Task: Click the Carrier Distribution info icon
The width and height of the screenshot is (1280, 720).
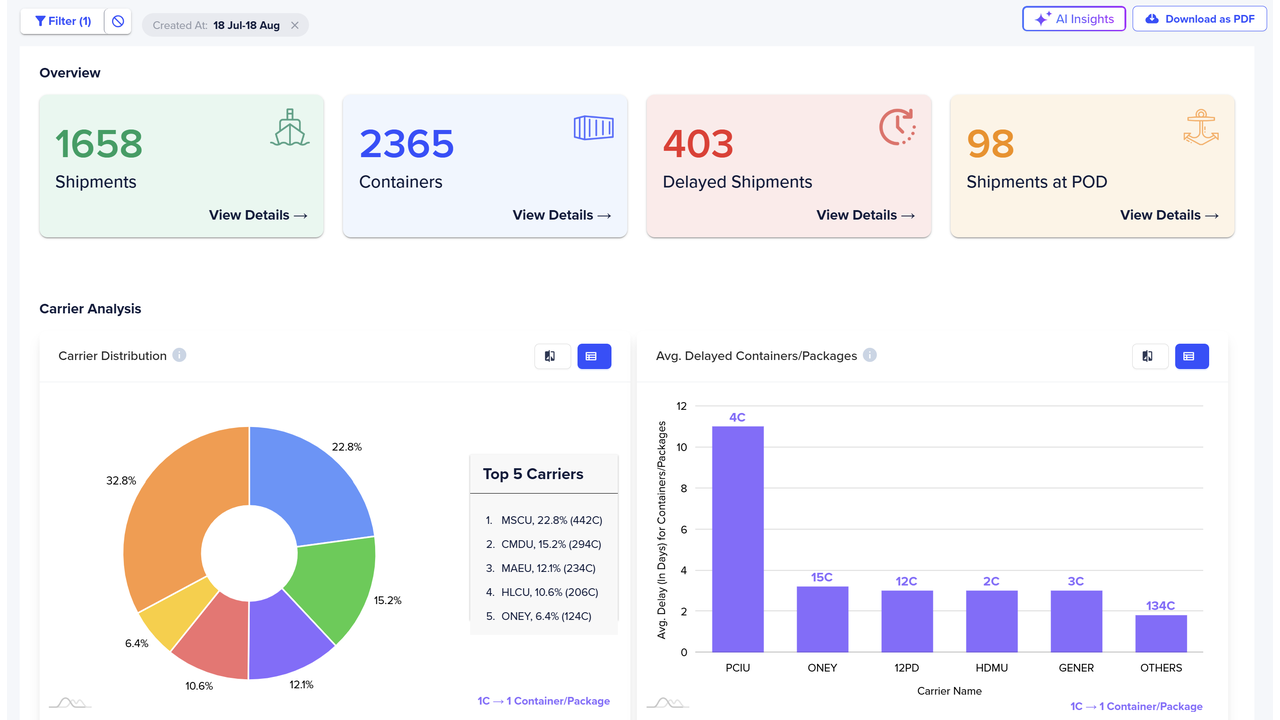Action: pyautogui.click(x=179, y=355)
